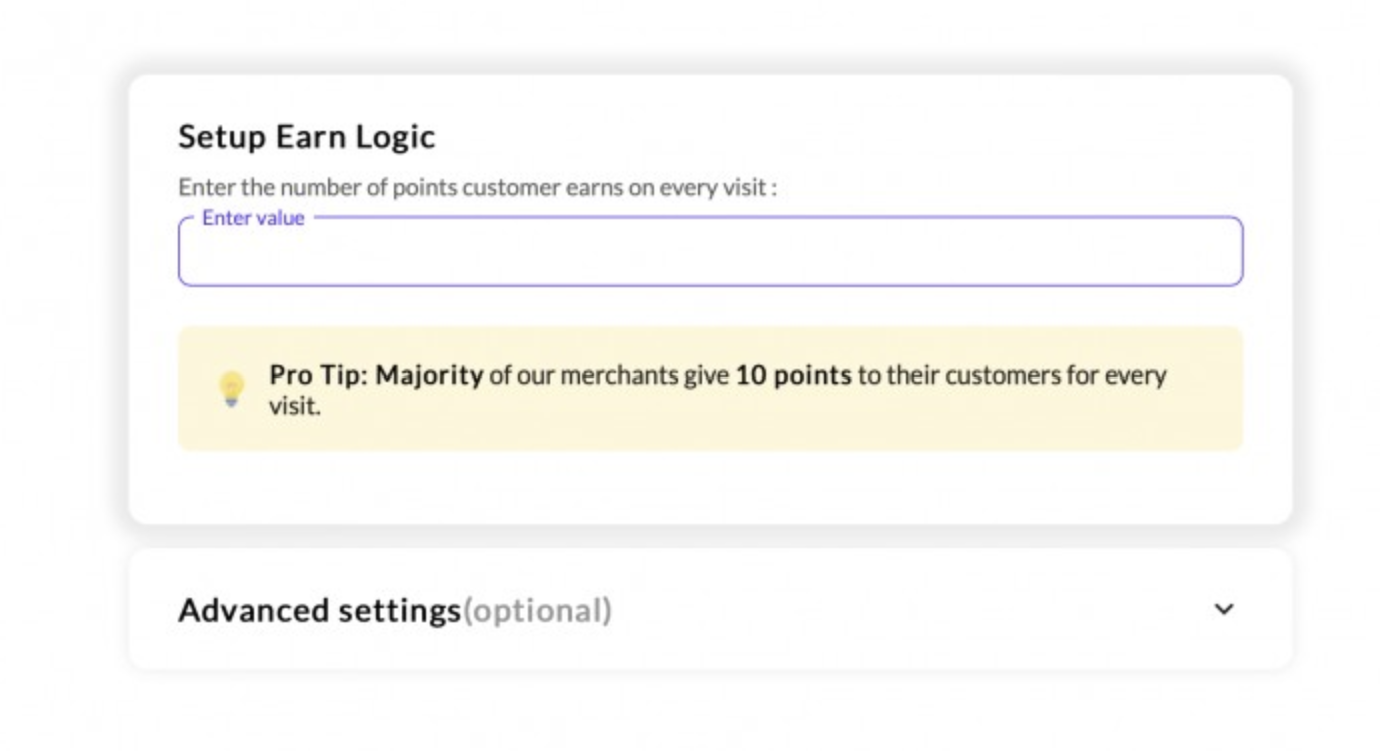The width and height of the screenshot is (1380, 752).
Task: Click the 'Pro Tip:' label
Action: [x=318, y=376]
